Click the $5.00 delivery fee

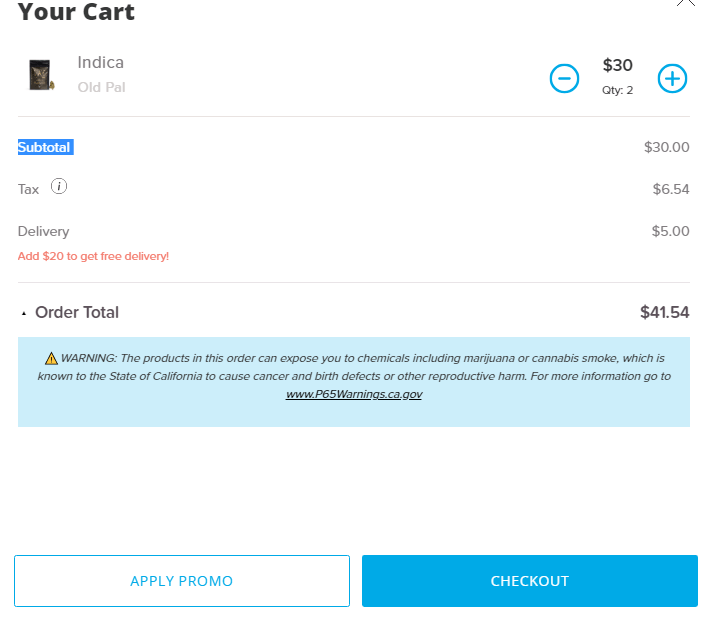pyautogui.click(x=670, y=231)
